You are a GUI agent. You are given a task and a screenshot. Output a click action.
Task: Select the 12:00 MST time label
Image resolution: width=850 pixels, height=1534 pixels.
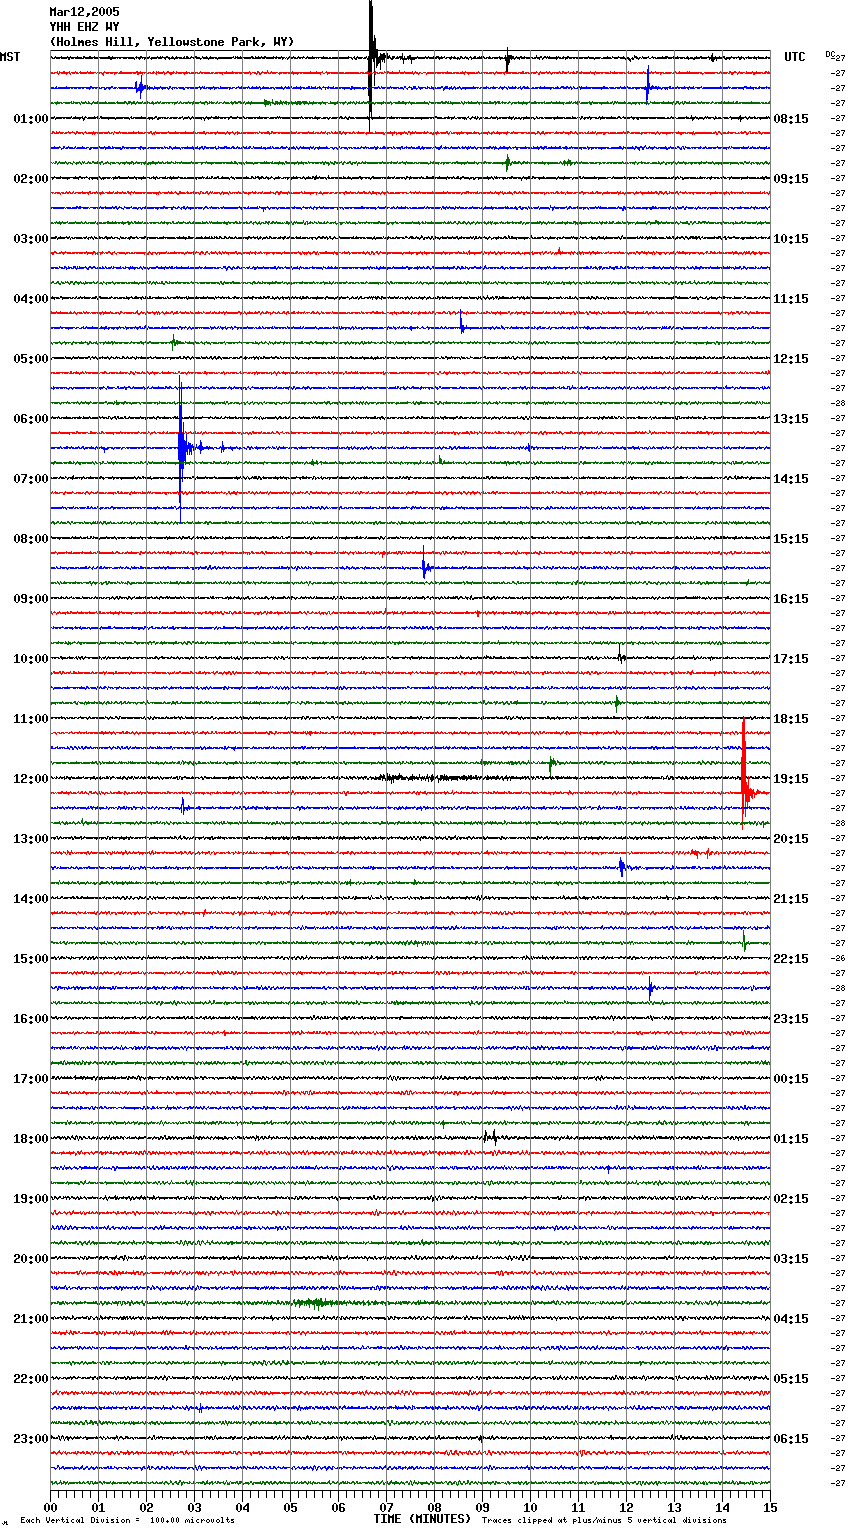30,779
